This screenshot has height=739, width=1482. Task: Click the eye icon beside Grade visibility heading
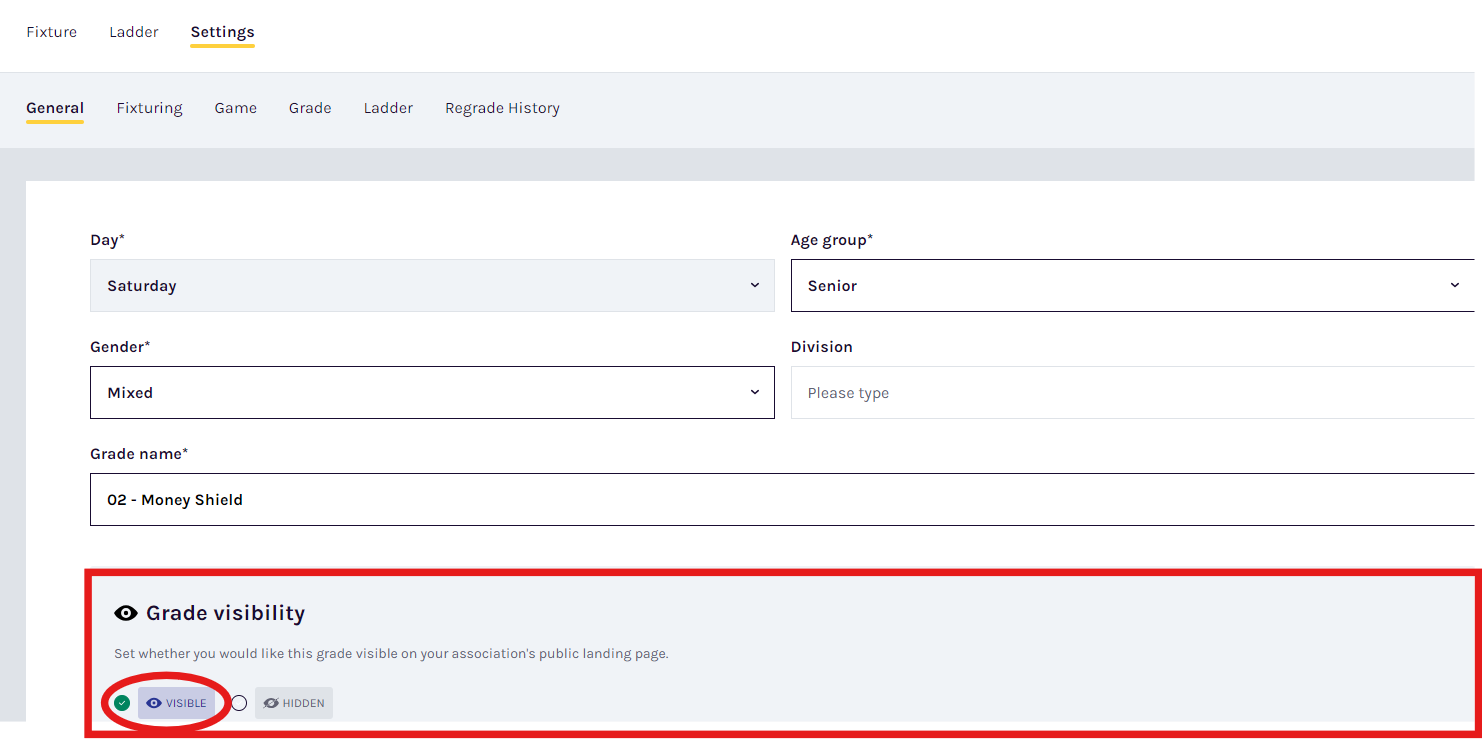(x=124, y=612)
